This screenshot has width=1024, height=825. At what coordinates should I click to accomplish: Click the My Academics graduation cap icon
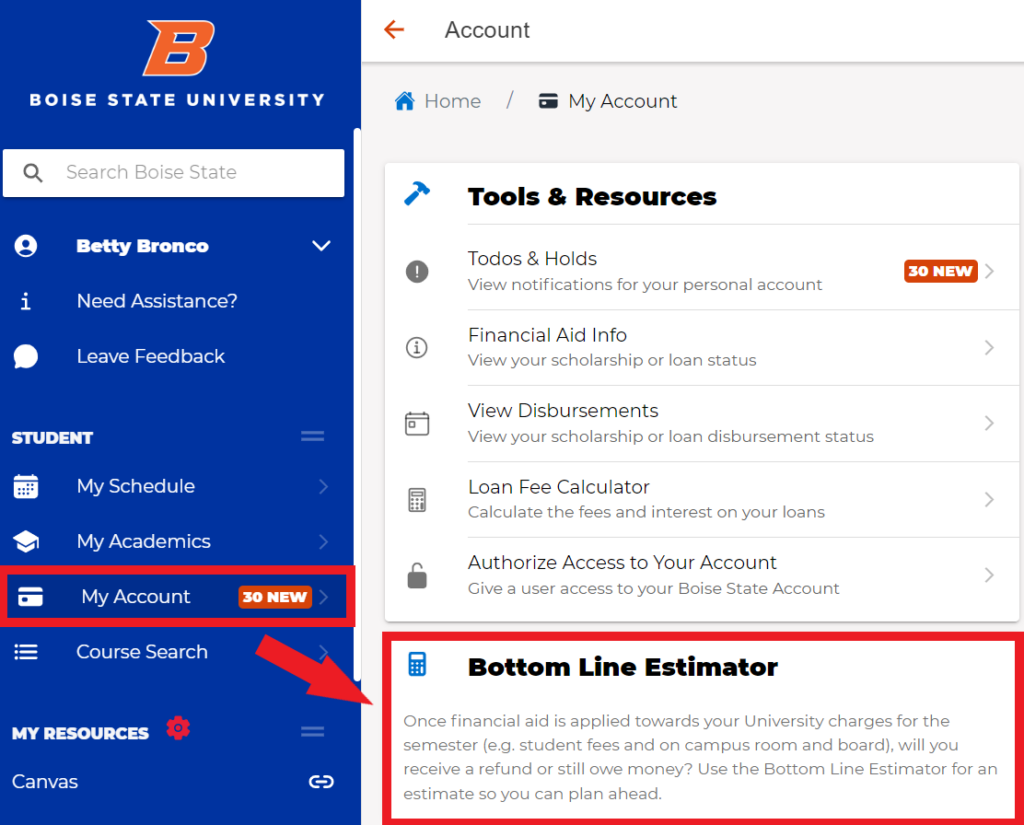click(x=25, y=542)
